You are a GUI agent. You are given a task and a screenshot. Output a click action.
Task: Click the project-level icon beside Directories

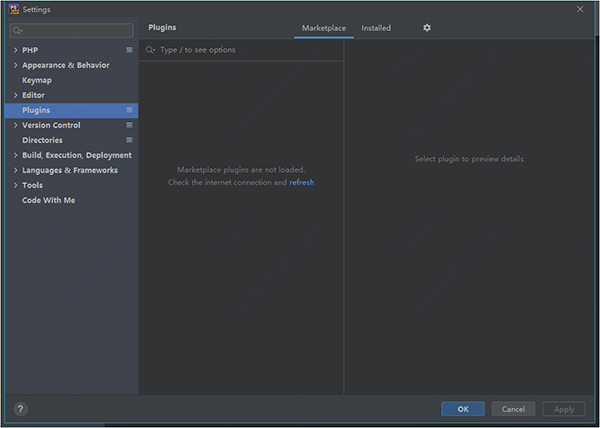pos(129,140)
